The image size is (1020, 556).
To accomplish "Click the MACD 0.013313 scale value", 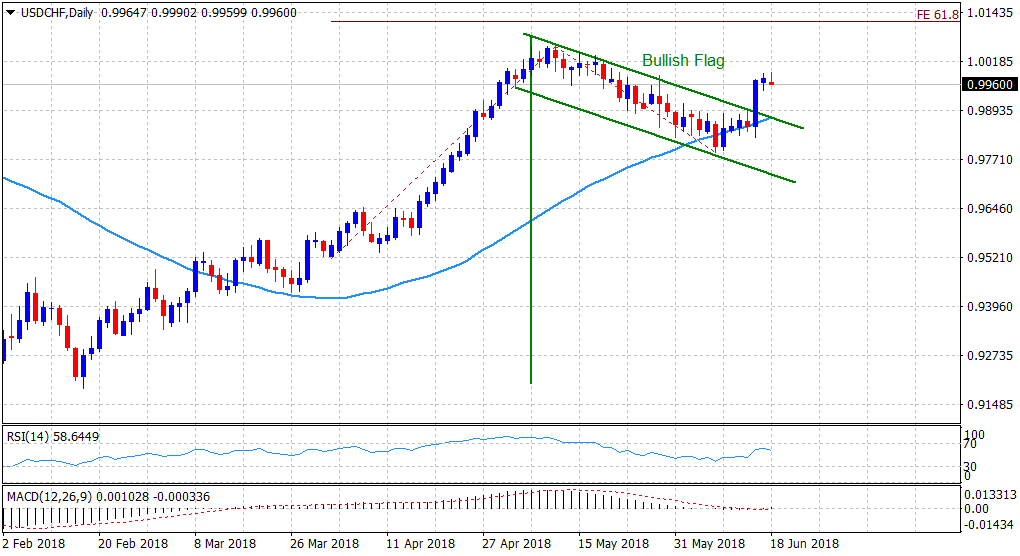I will click(990, 494).
